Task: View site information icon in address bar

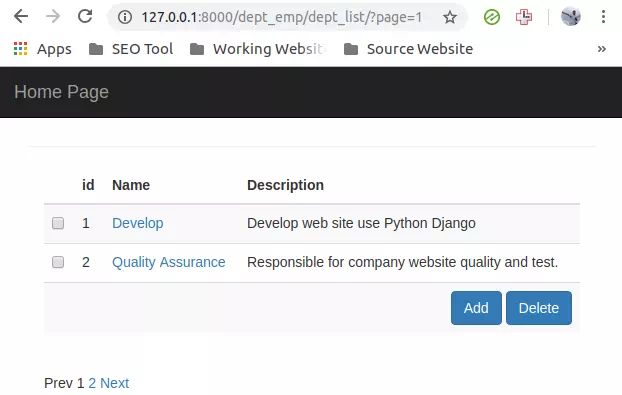Action: pos(125,17)
